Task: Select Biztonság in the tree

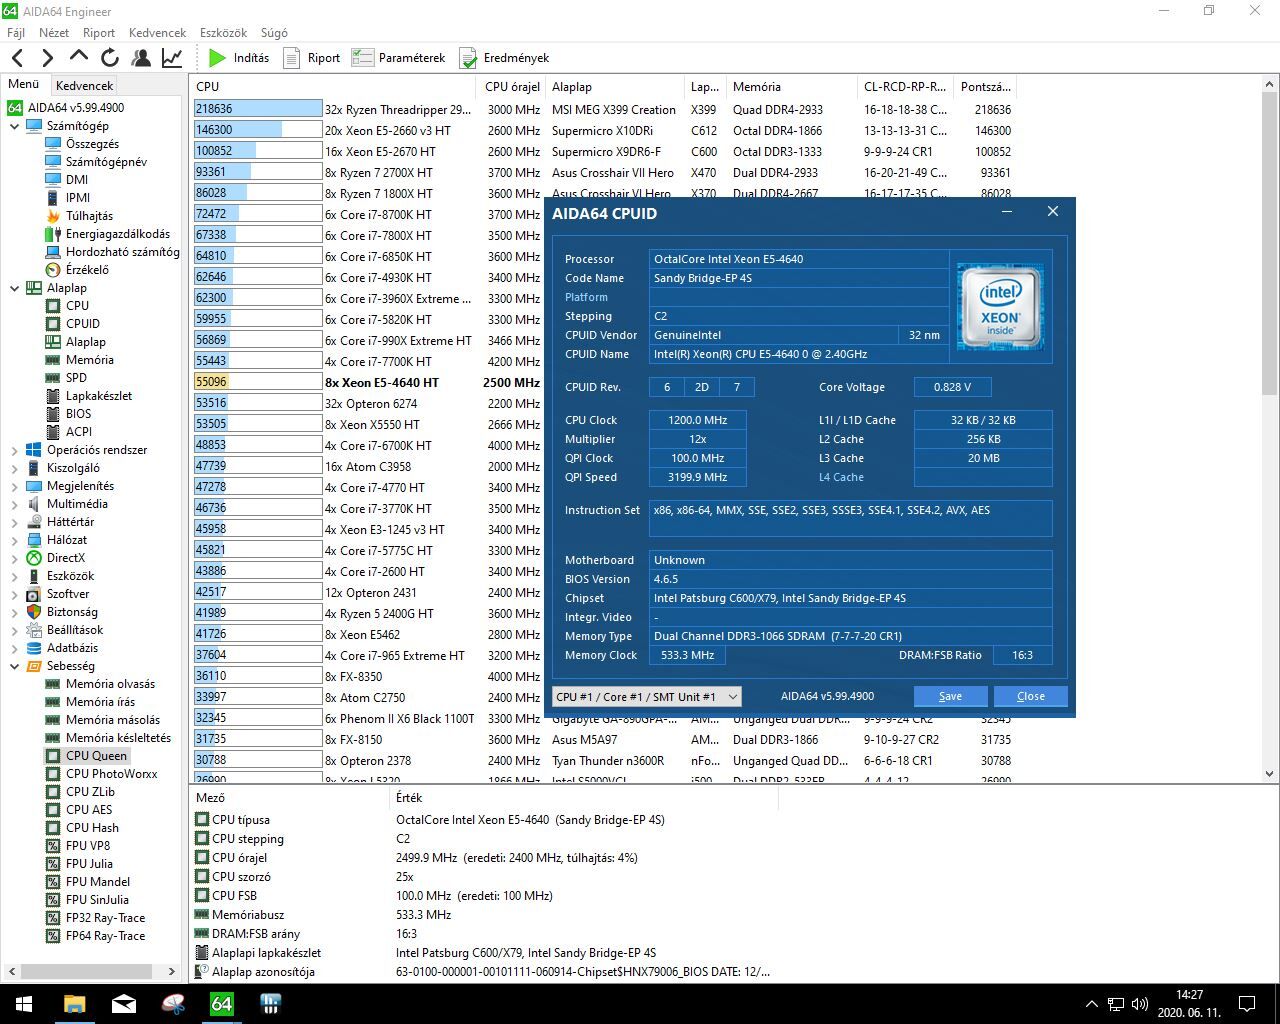Action: [72, 612]
